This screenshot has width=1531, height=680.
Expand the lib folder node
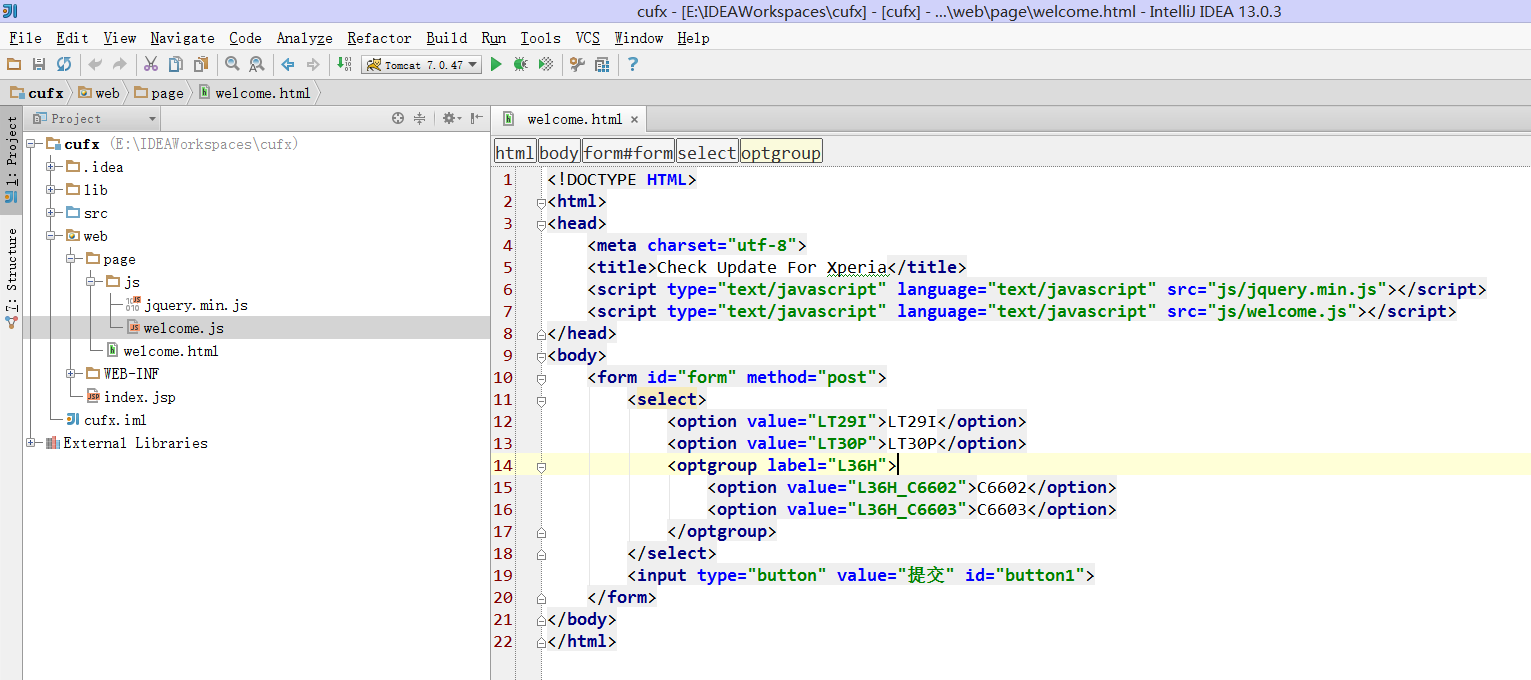tap(51, 190)
